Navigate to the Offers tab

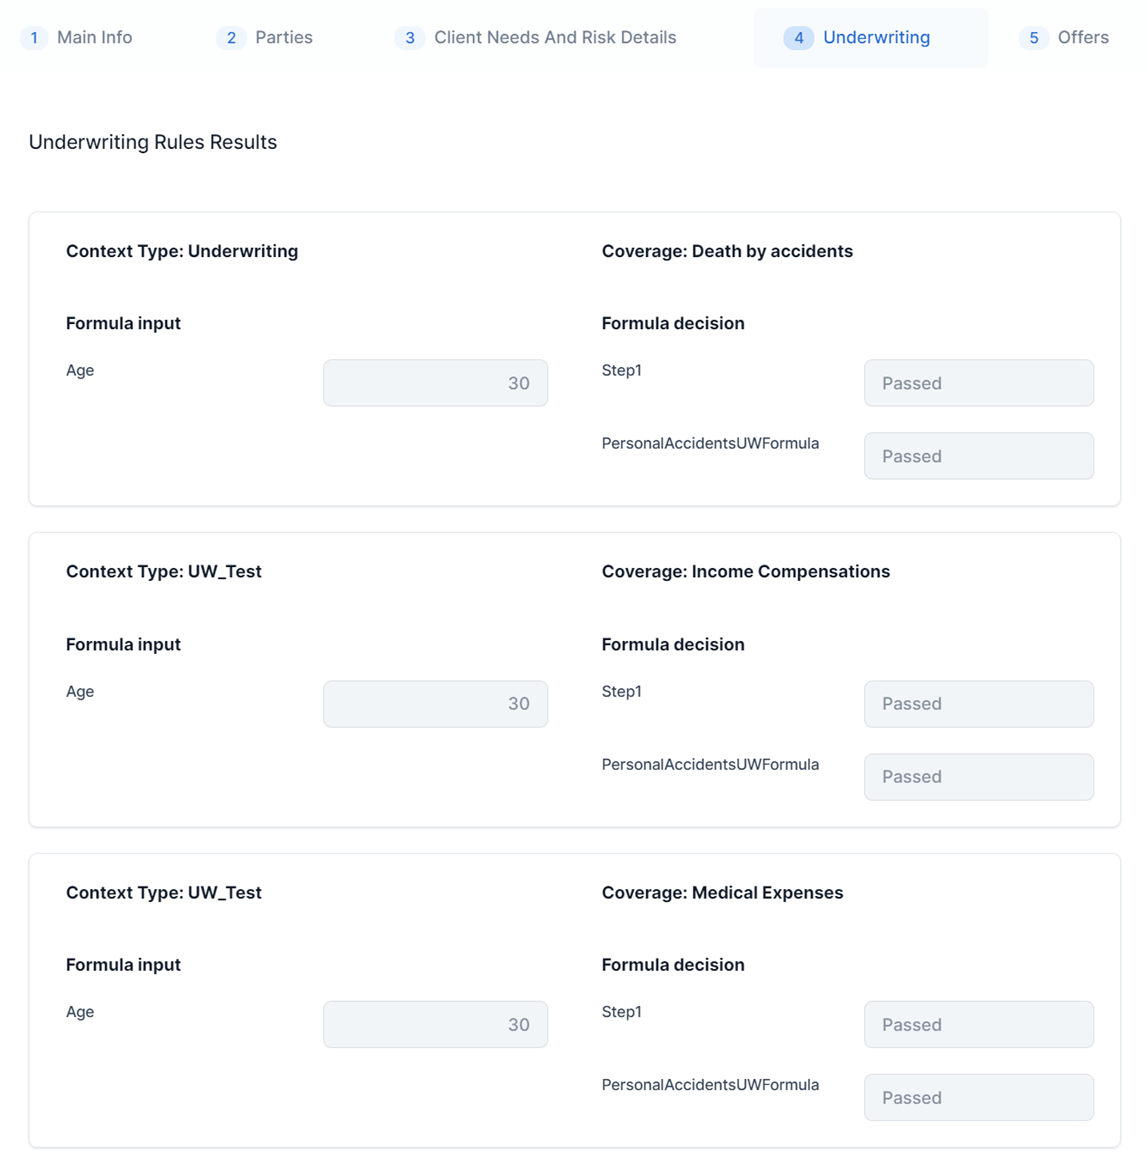click(1082, 38)
